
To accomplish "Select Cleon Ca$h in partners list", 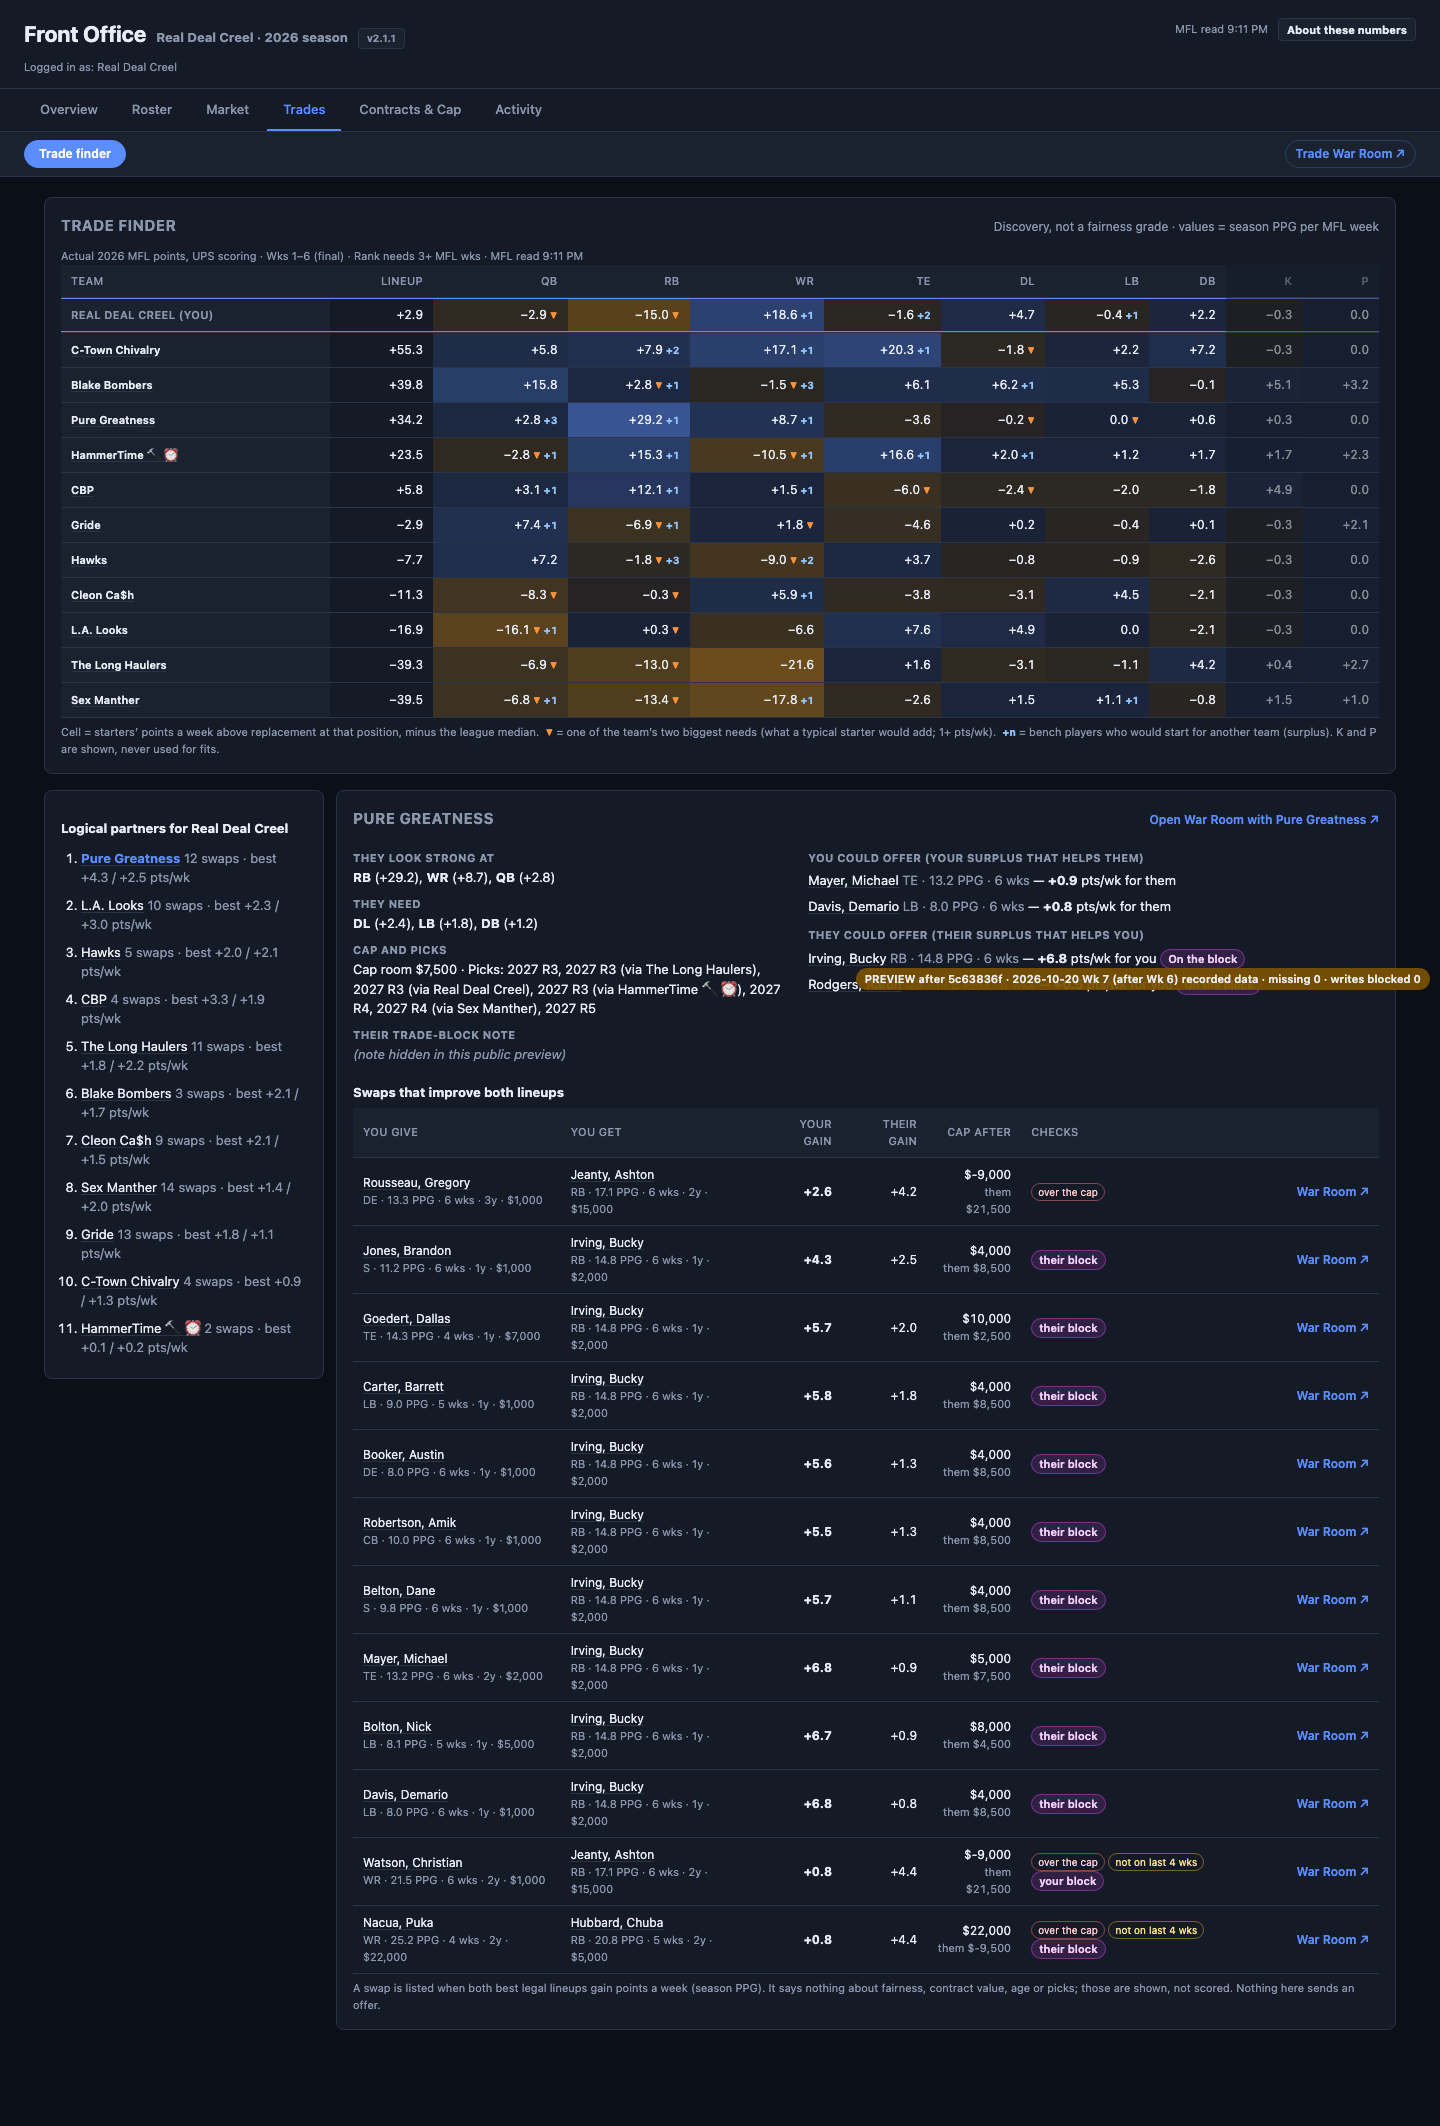I will click(116, 1141).
